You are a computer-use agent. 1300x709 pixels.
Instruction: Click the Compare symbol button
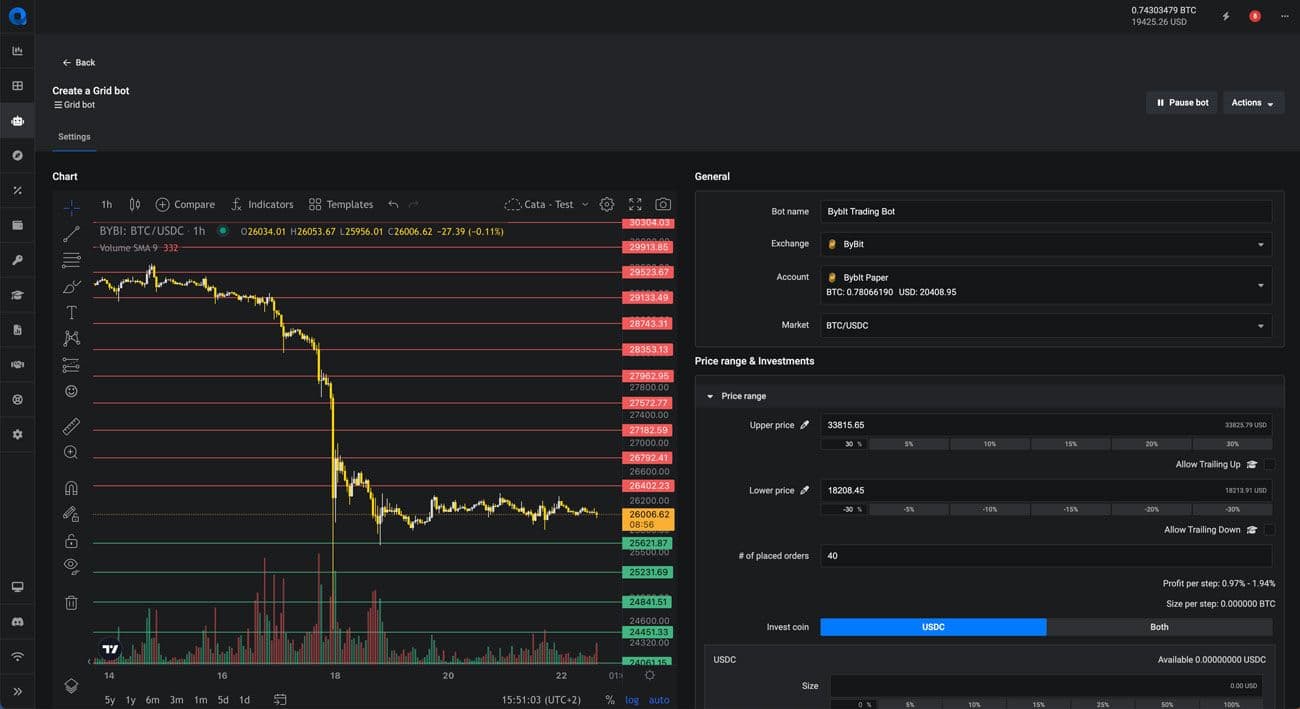point(185,204)
